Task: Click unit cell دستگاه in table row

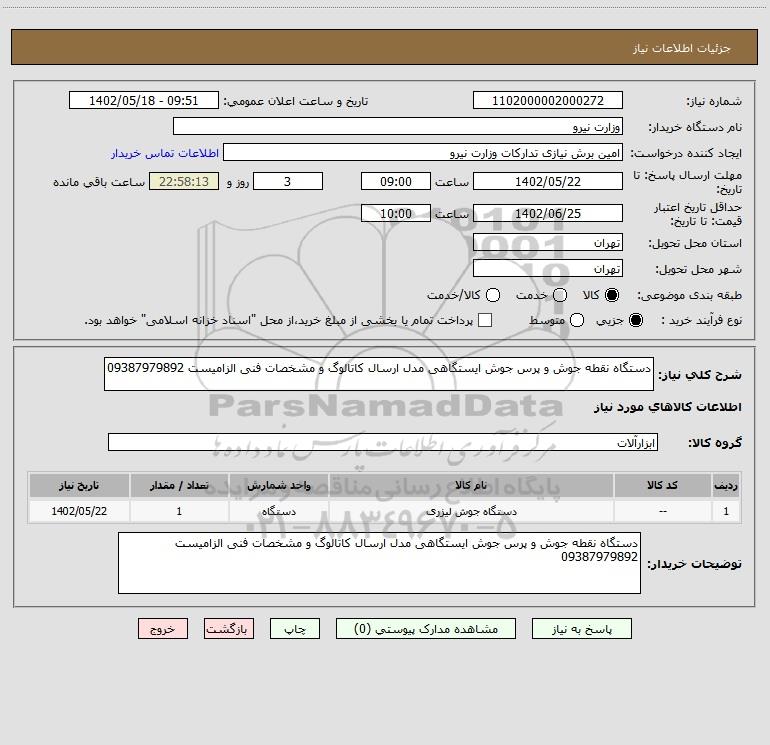Action: point(278,511)
